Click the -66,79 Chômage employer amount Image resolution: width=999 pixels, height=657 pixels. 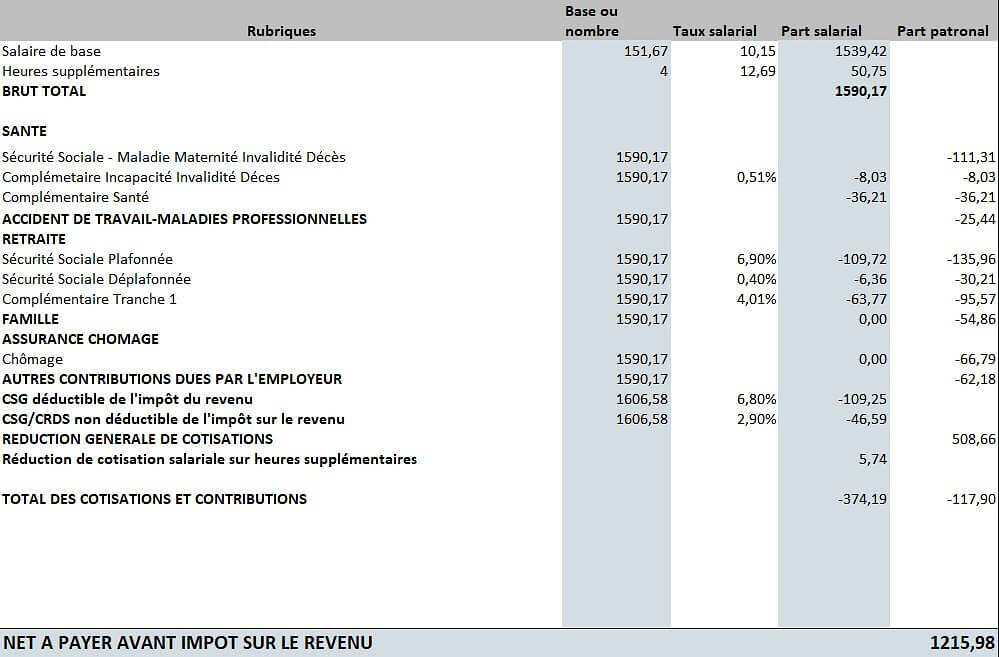click(x=975, y=359)
